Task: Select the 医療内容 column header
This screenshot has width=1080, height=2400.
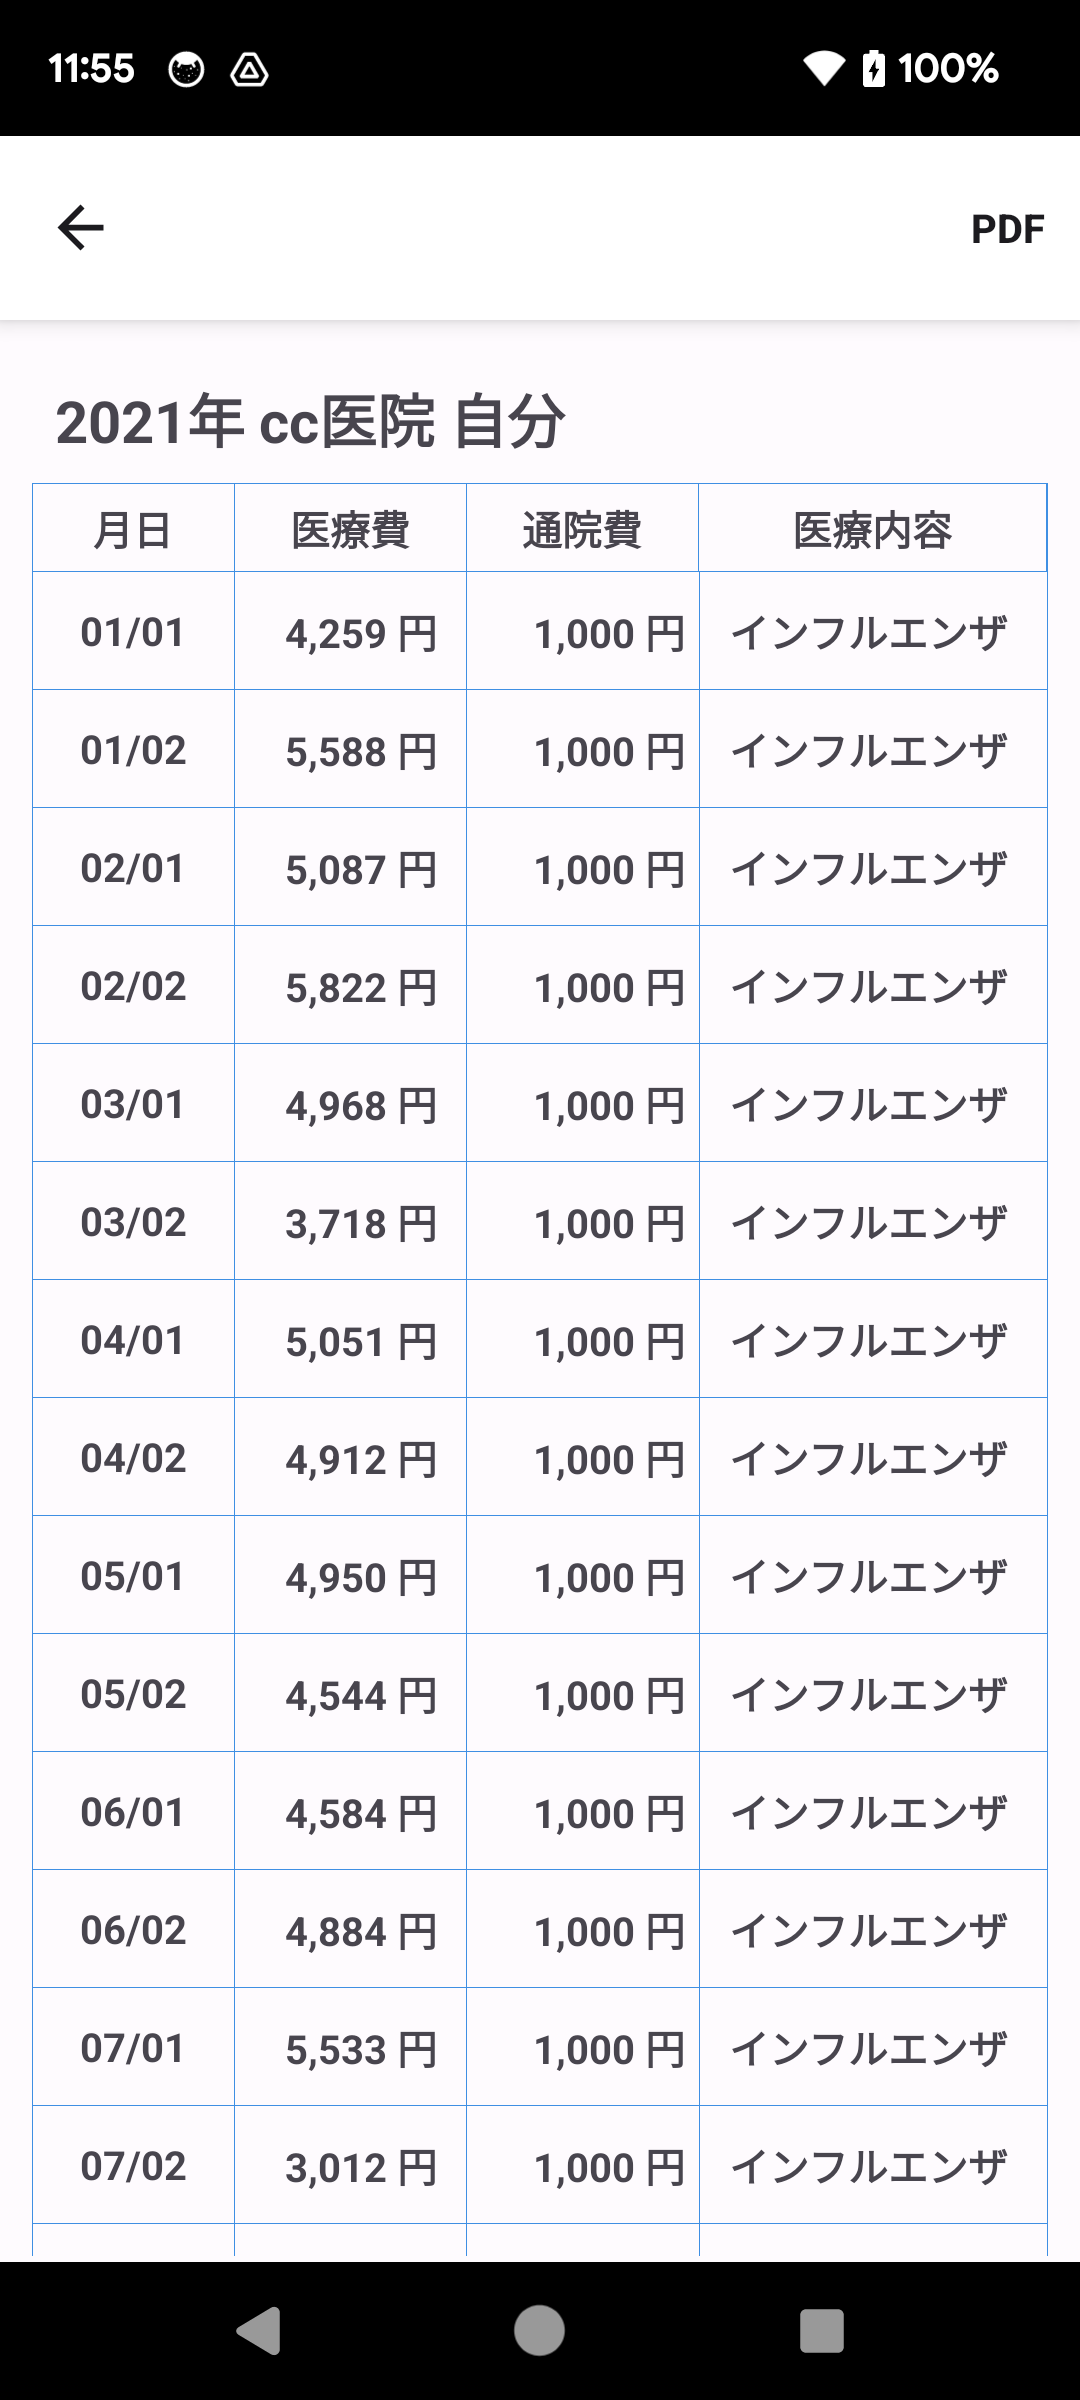Action: coord(872,529)
